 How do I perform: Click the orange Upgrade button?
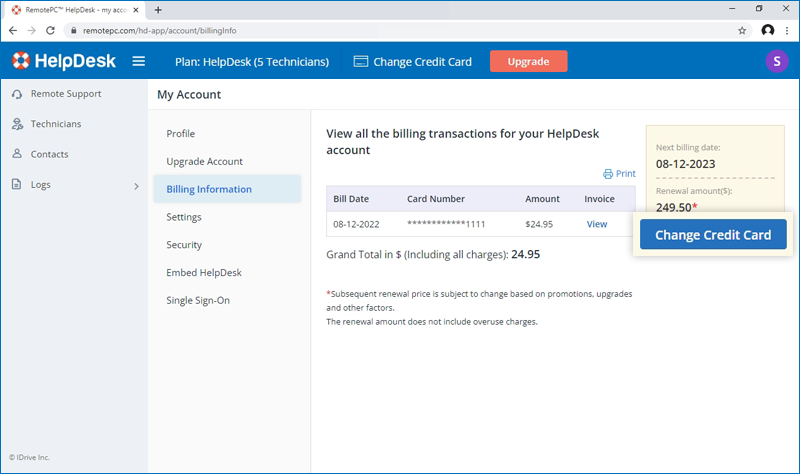[529, 61]
